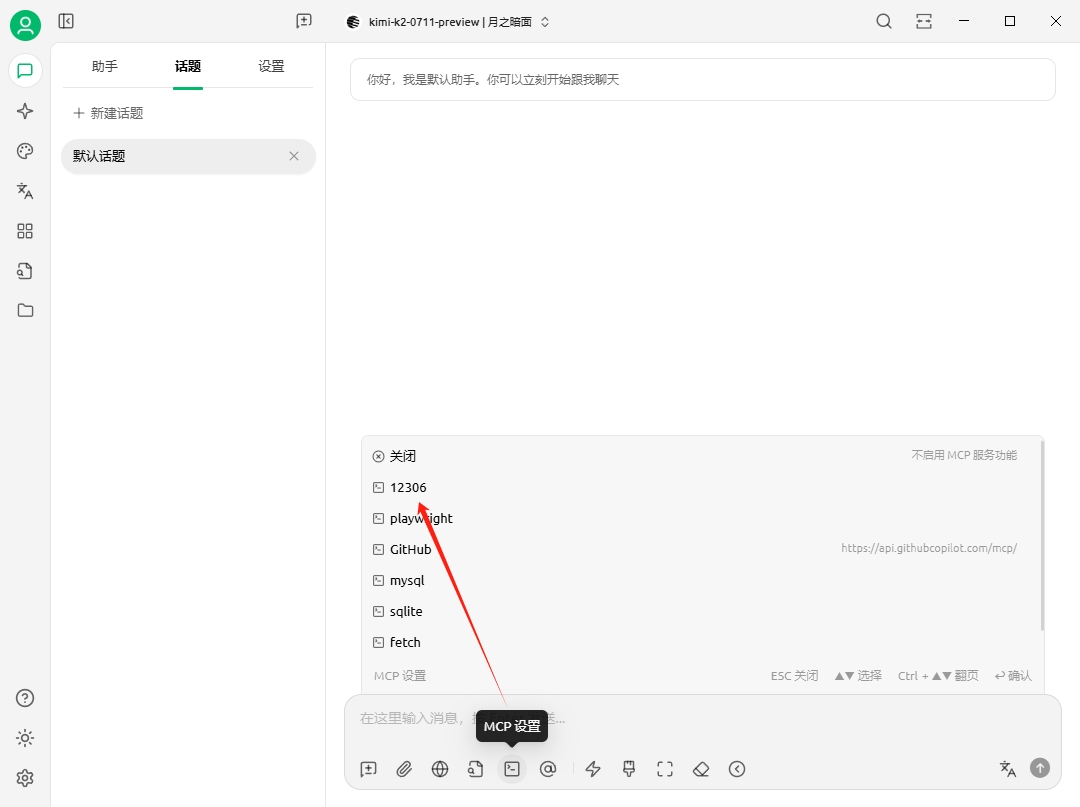Viewport: 1080px width, 807px height.
Task: Open the help question mark icon
Action: coord(25,698)
